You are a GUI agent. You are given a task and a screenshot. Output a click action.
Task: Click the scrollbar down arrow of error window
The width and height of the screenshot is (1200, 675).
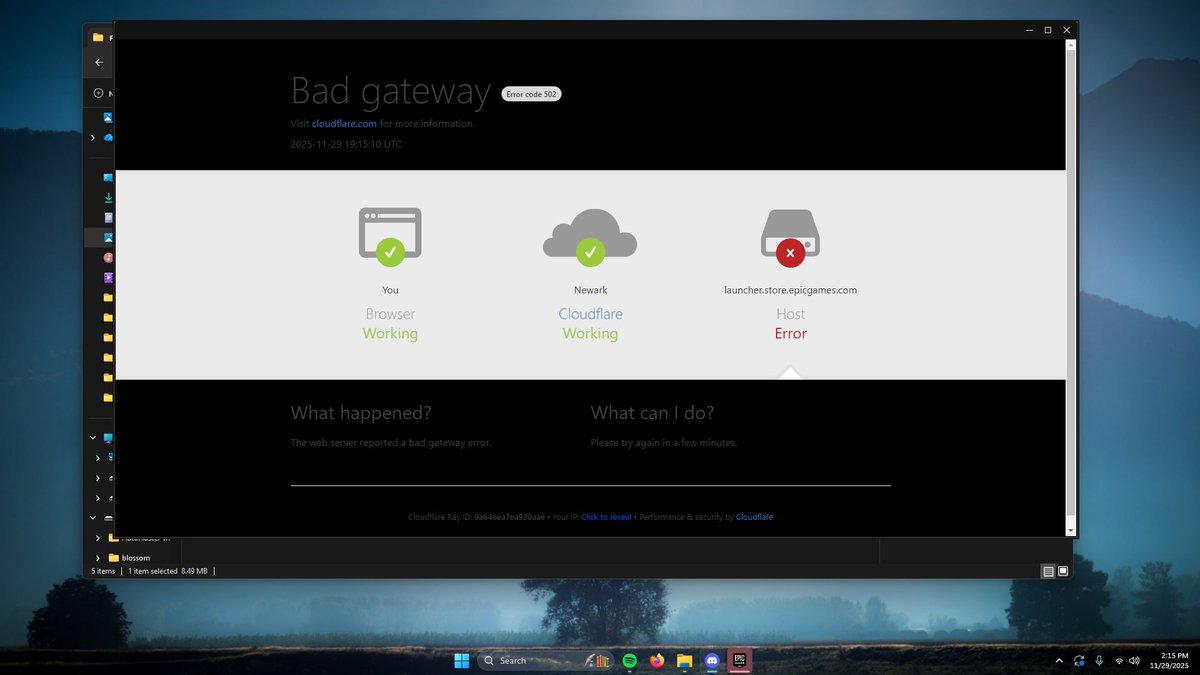(1071, 530)
